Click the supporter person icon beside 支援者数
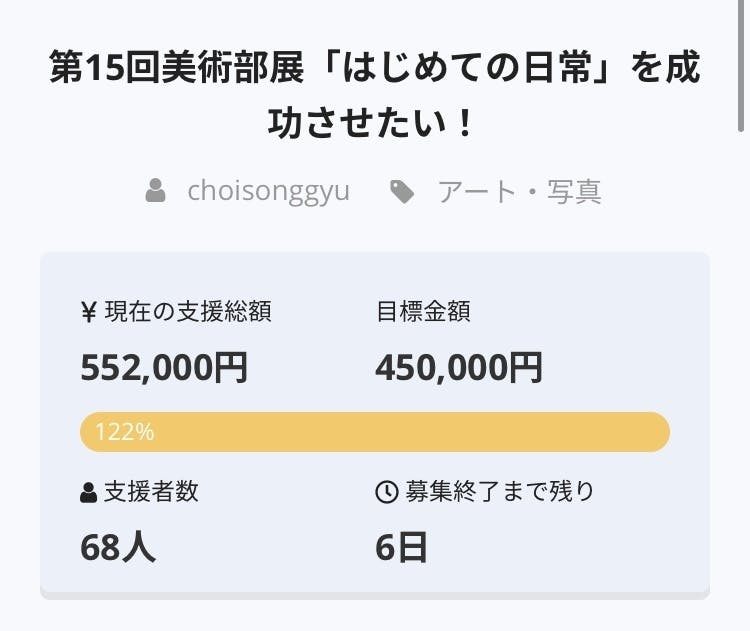This screenshot has width=750, height=631. click(88, 492)
